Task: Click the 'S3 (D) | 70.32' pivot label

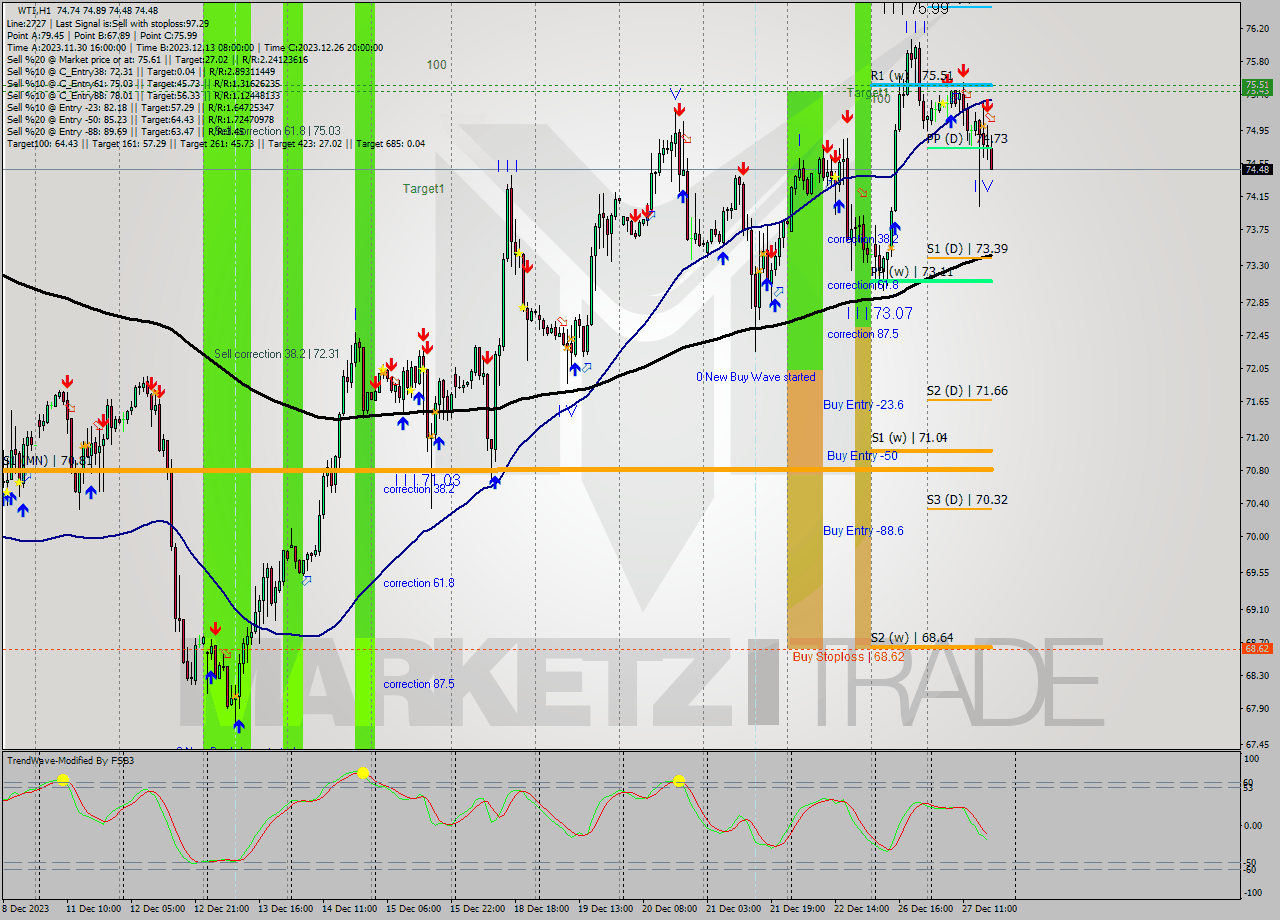Action: [966, 499]
